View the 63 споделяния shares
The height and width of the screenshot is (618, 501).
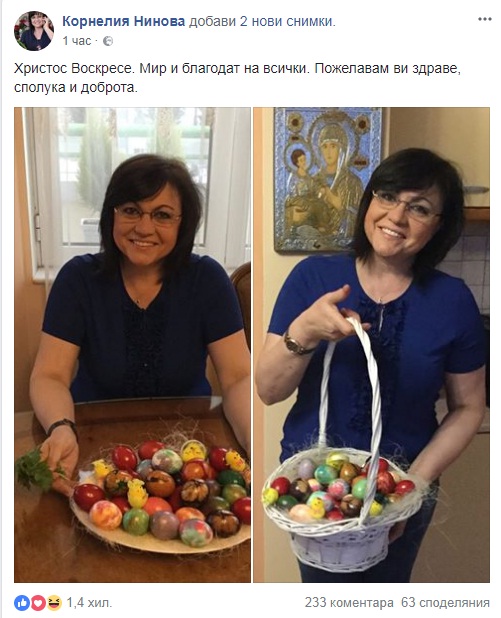pos(445,603)
